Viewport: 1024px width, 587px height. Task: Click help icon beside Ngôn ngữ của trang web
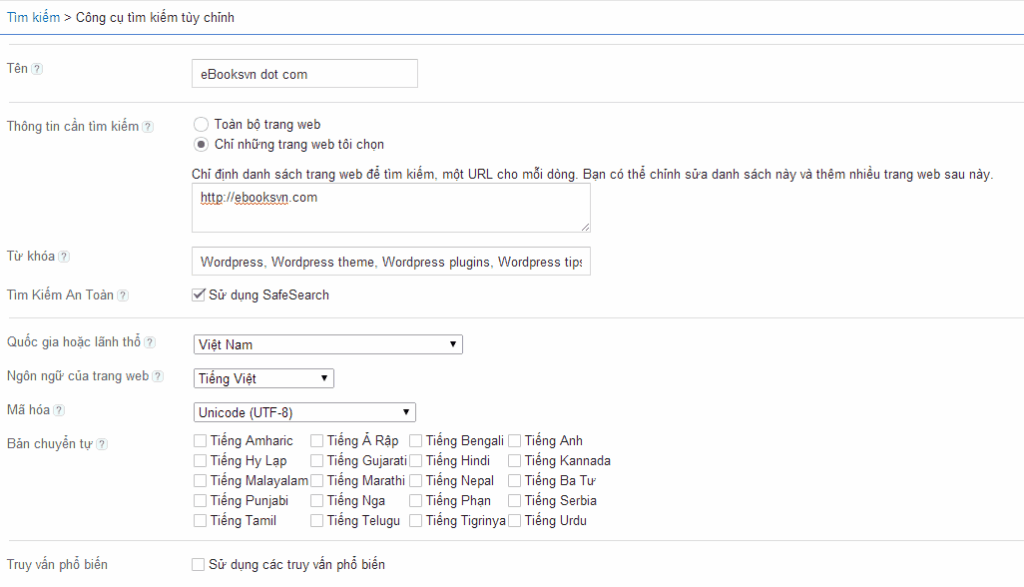[x=158, y=377]
